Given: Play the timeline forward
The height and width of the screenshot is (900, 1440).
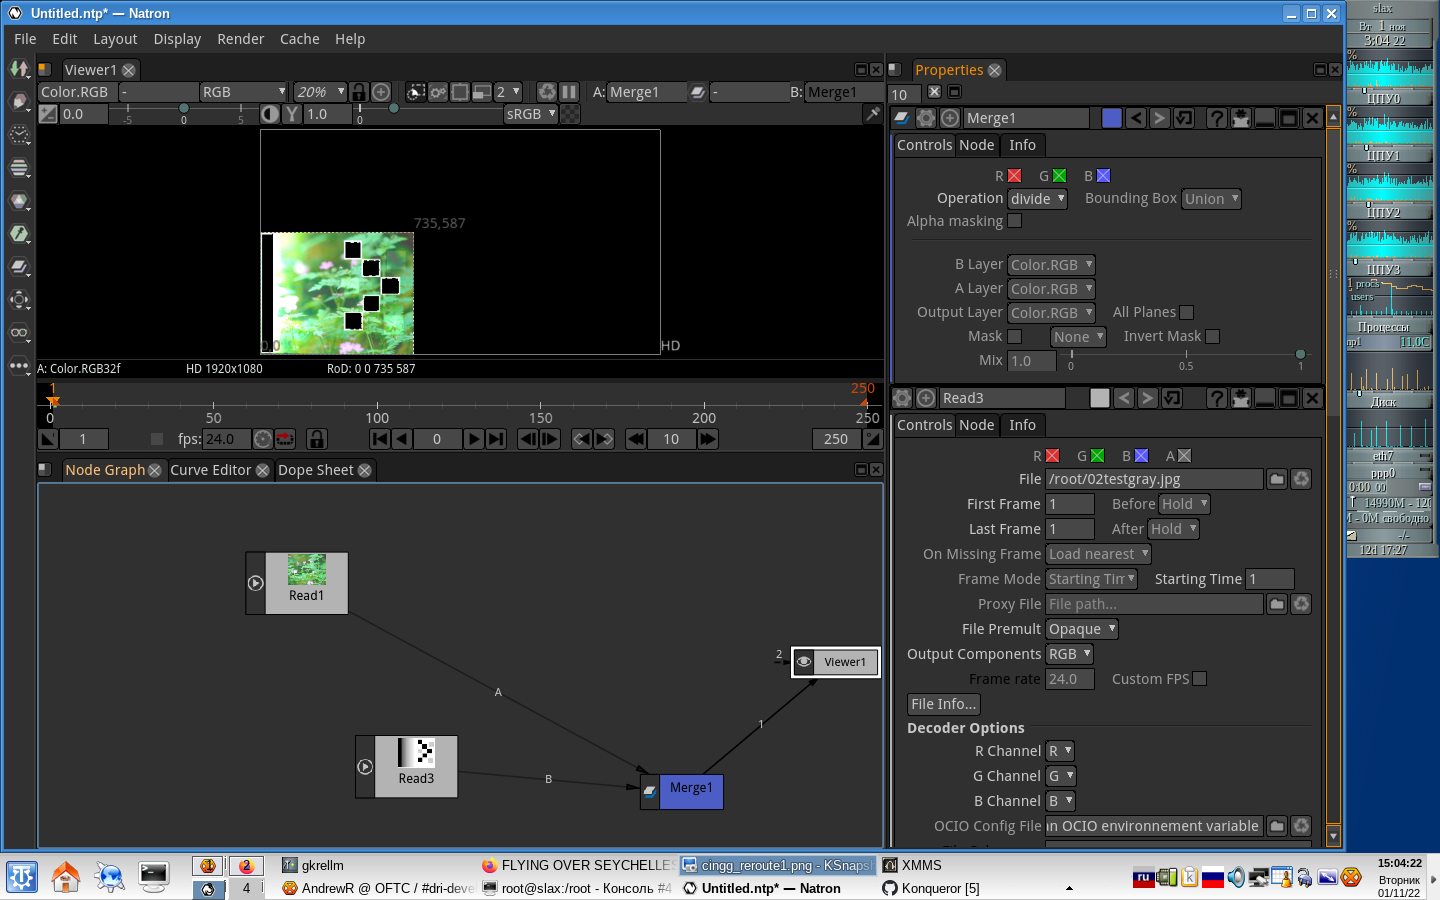Looking at the screenshot, I should (x=474, y=439).
